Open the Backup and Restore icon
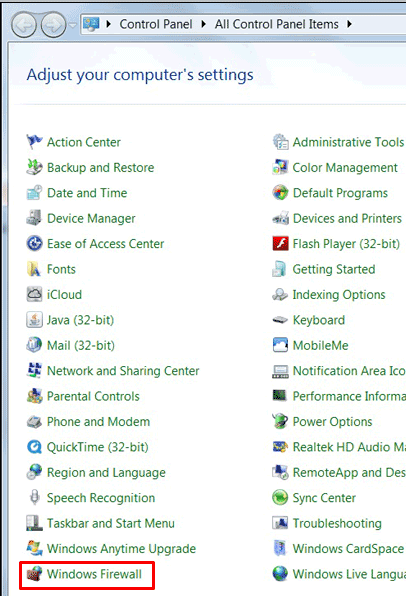 pyautogui.click(x=34, y=168)
